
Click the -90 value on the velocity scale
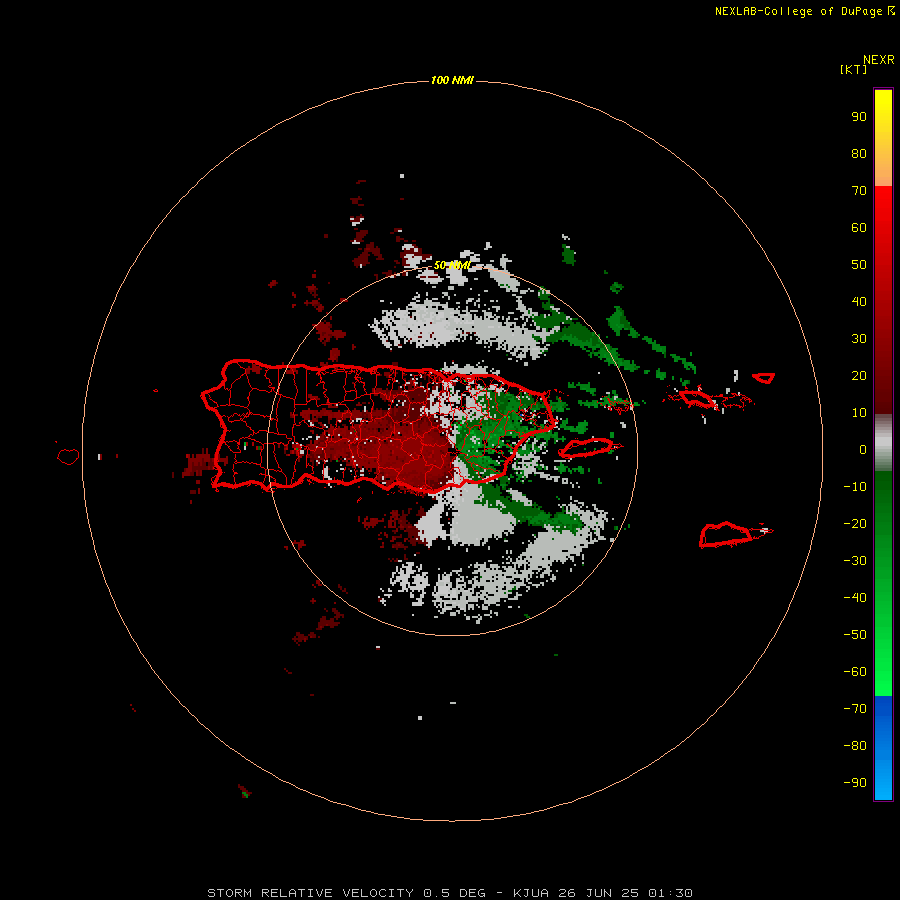[855, 783]
